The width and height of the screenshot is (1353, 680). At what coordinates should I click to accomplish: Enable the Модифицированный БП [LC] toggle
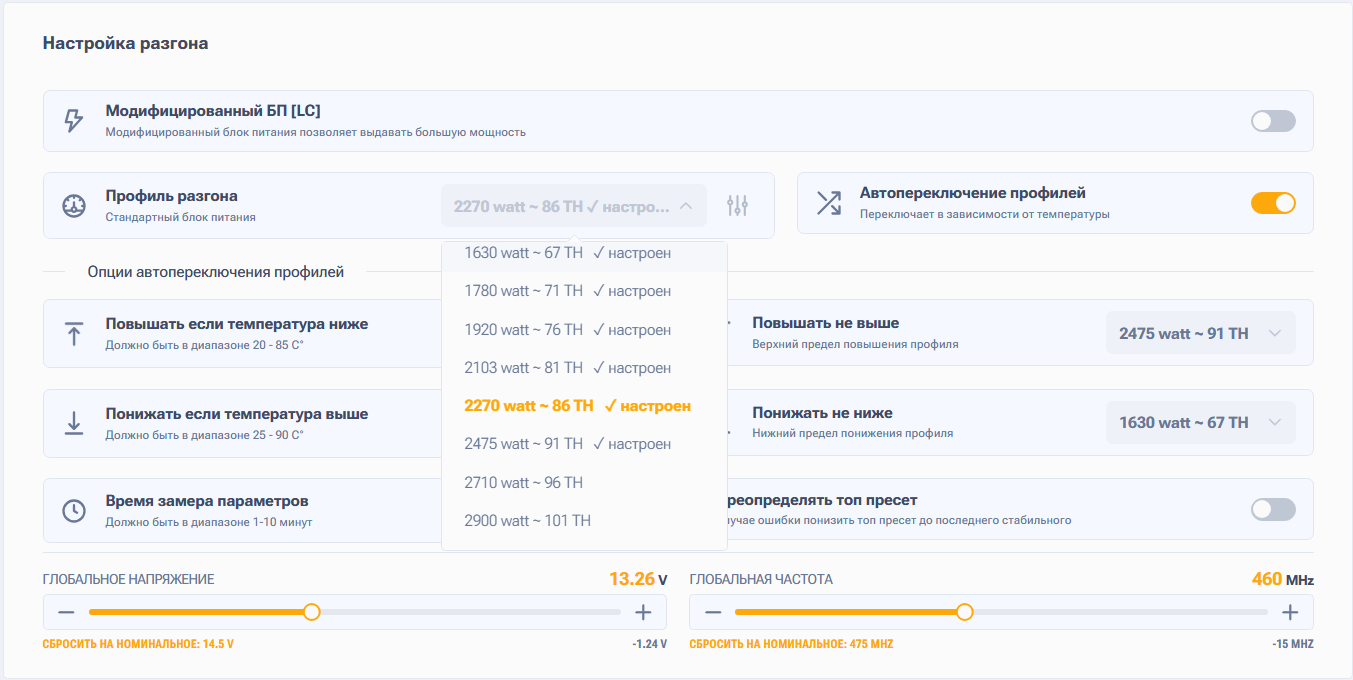click(1273, 121)
